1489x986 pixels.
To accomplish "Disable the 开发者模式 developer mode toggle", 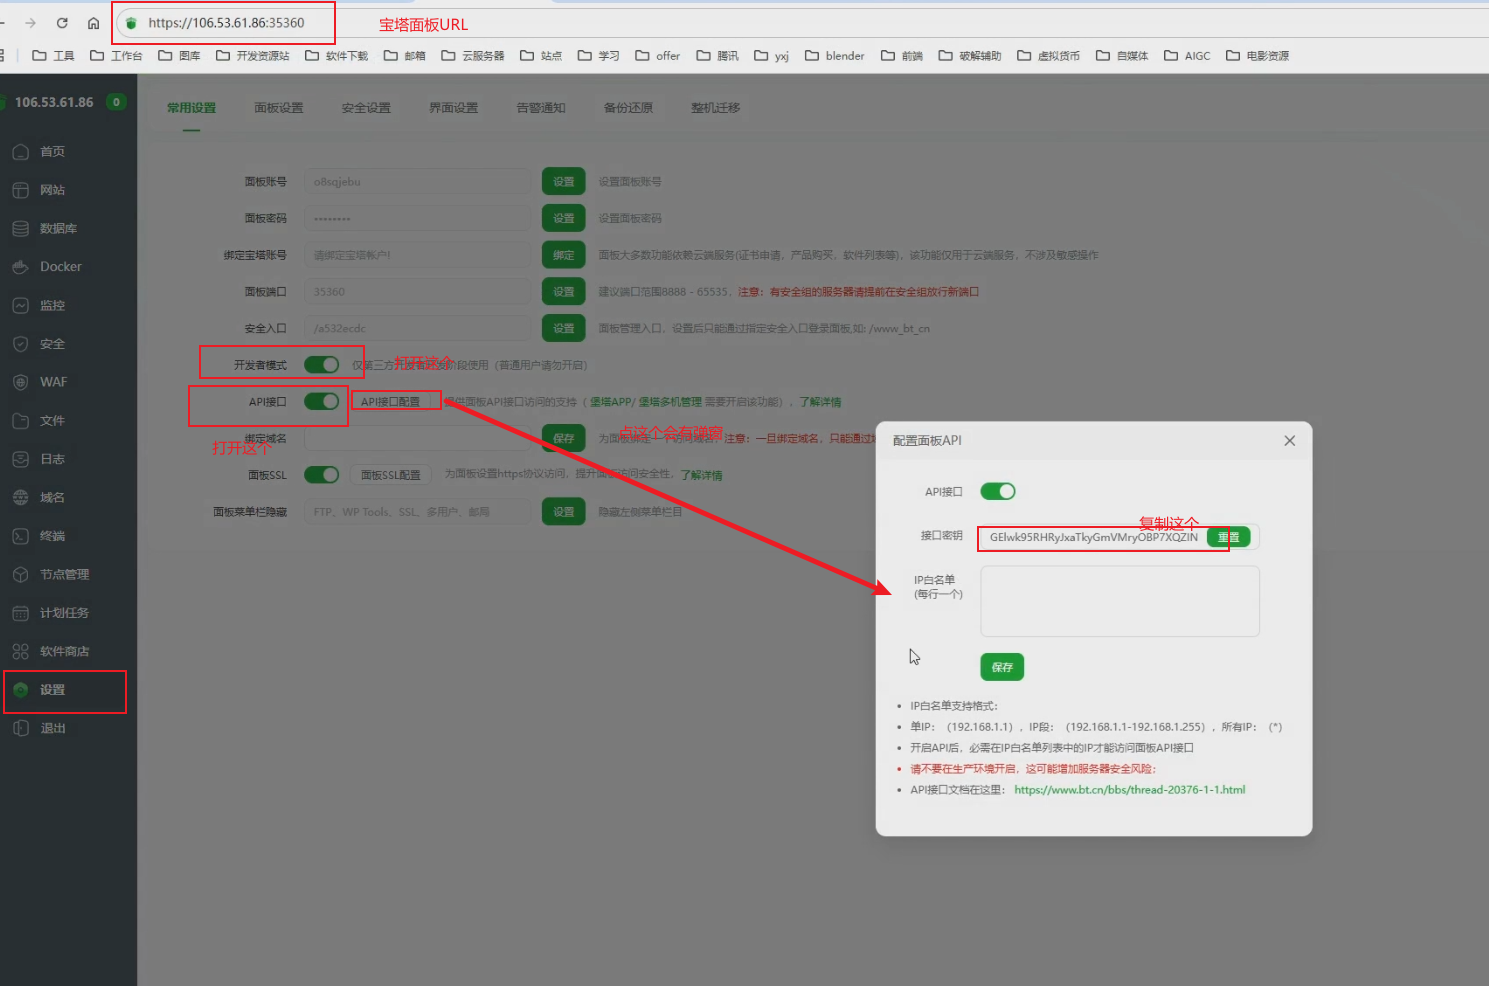I will (x=321, y=365).
